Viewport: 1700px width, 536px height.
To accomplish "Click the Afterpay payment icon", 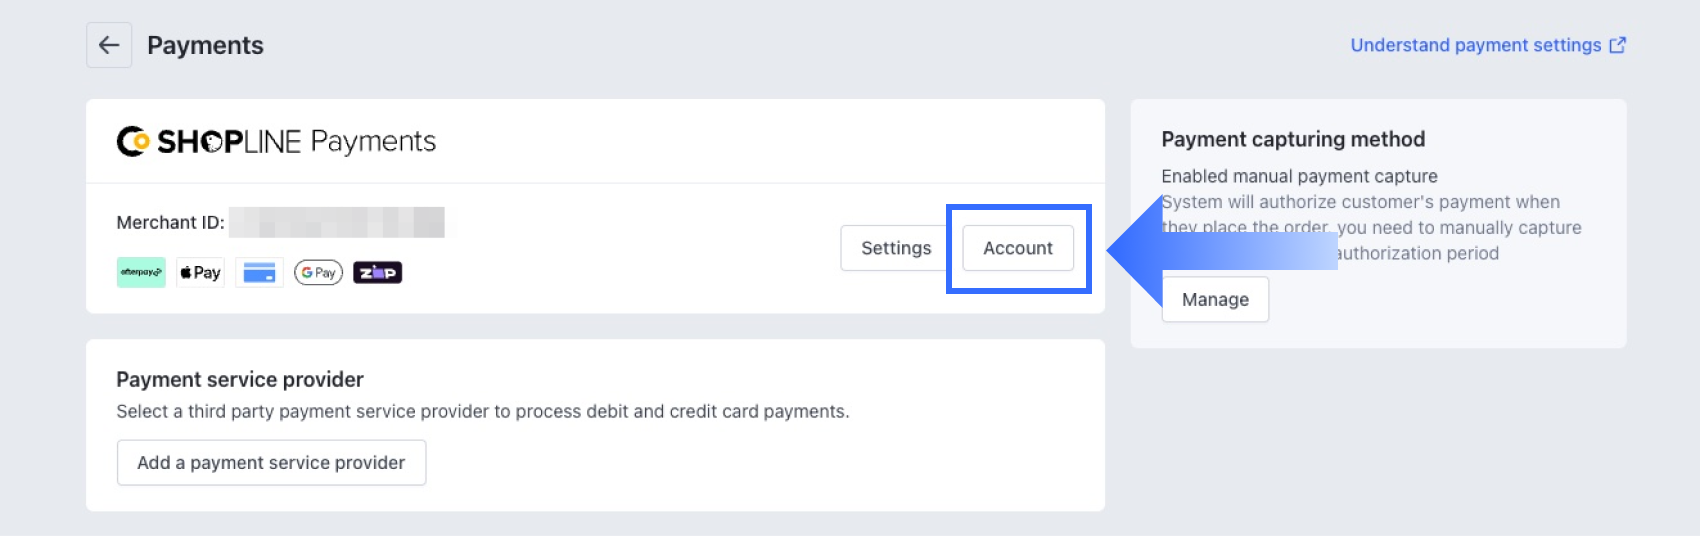I will (x=141, y=272).
